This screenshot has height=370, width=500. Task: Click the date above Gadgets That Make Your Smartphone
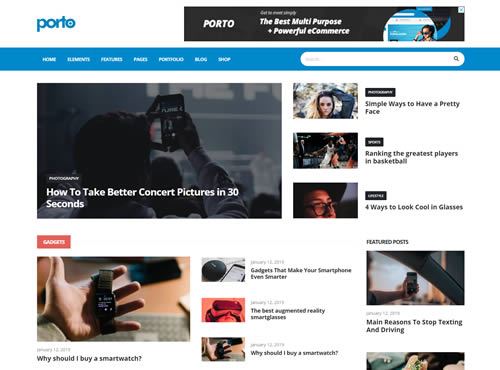click(267, 262)
